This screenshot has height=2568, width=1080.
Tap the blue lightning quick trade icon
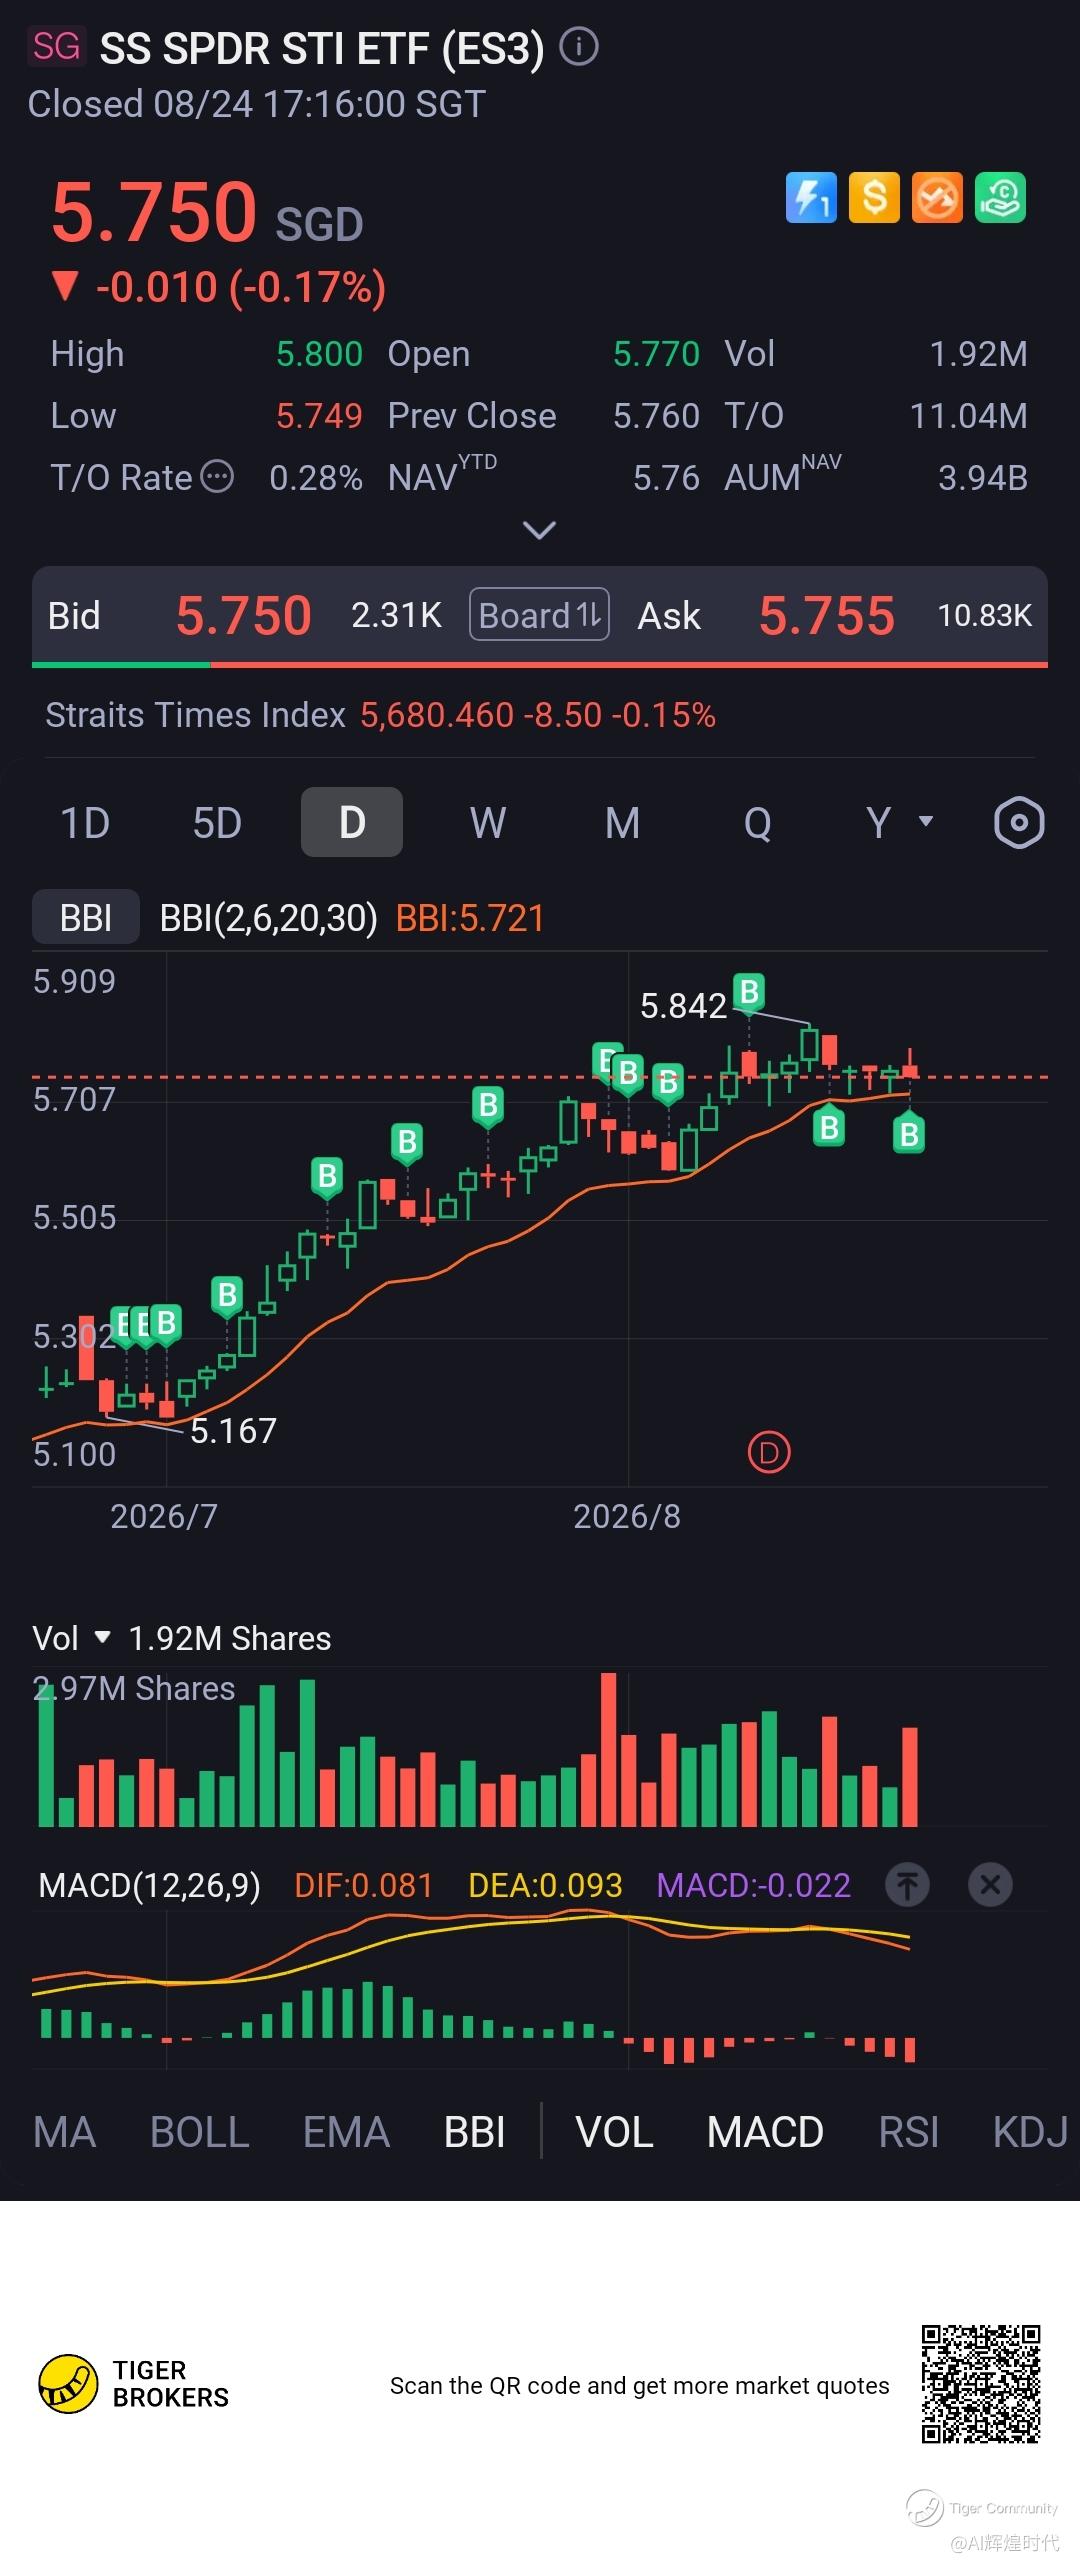pyautogui.click(x=811, y=197)
